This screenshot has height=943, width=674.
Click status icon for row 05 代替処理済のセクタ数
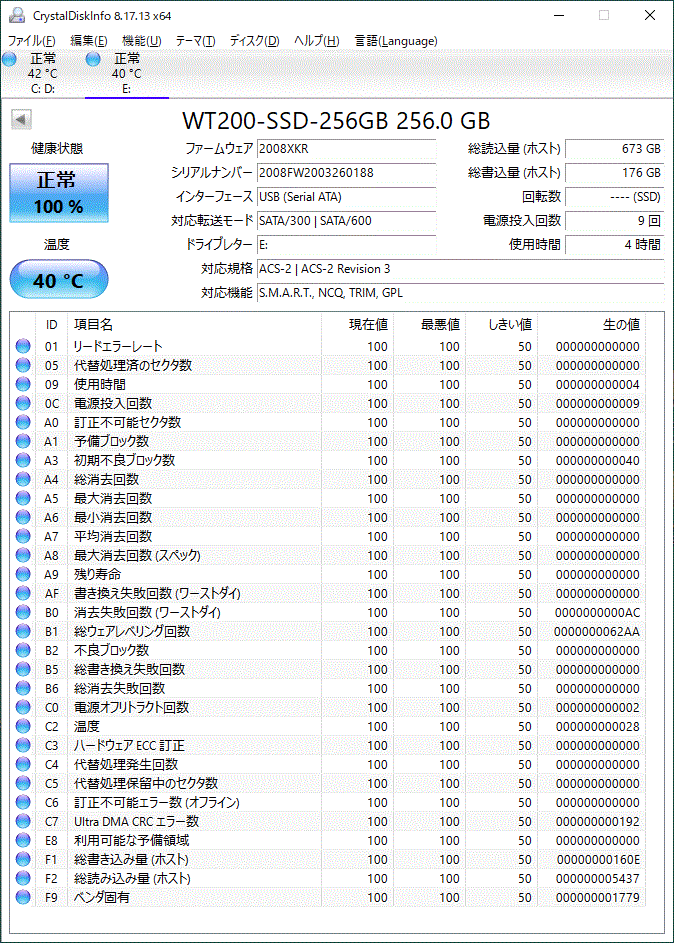coord(23,365)
